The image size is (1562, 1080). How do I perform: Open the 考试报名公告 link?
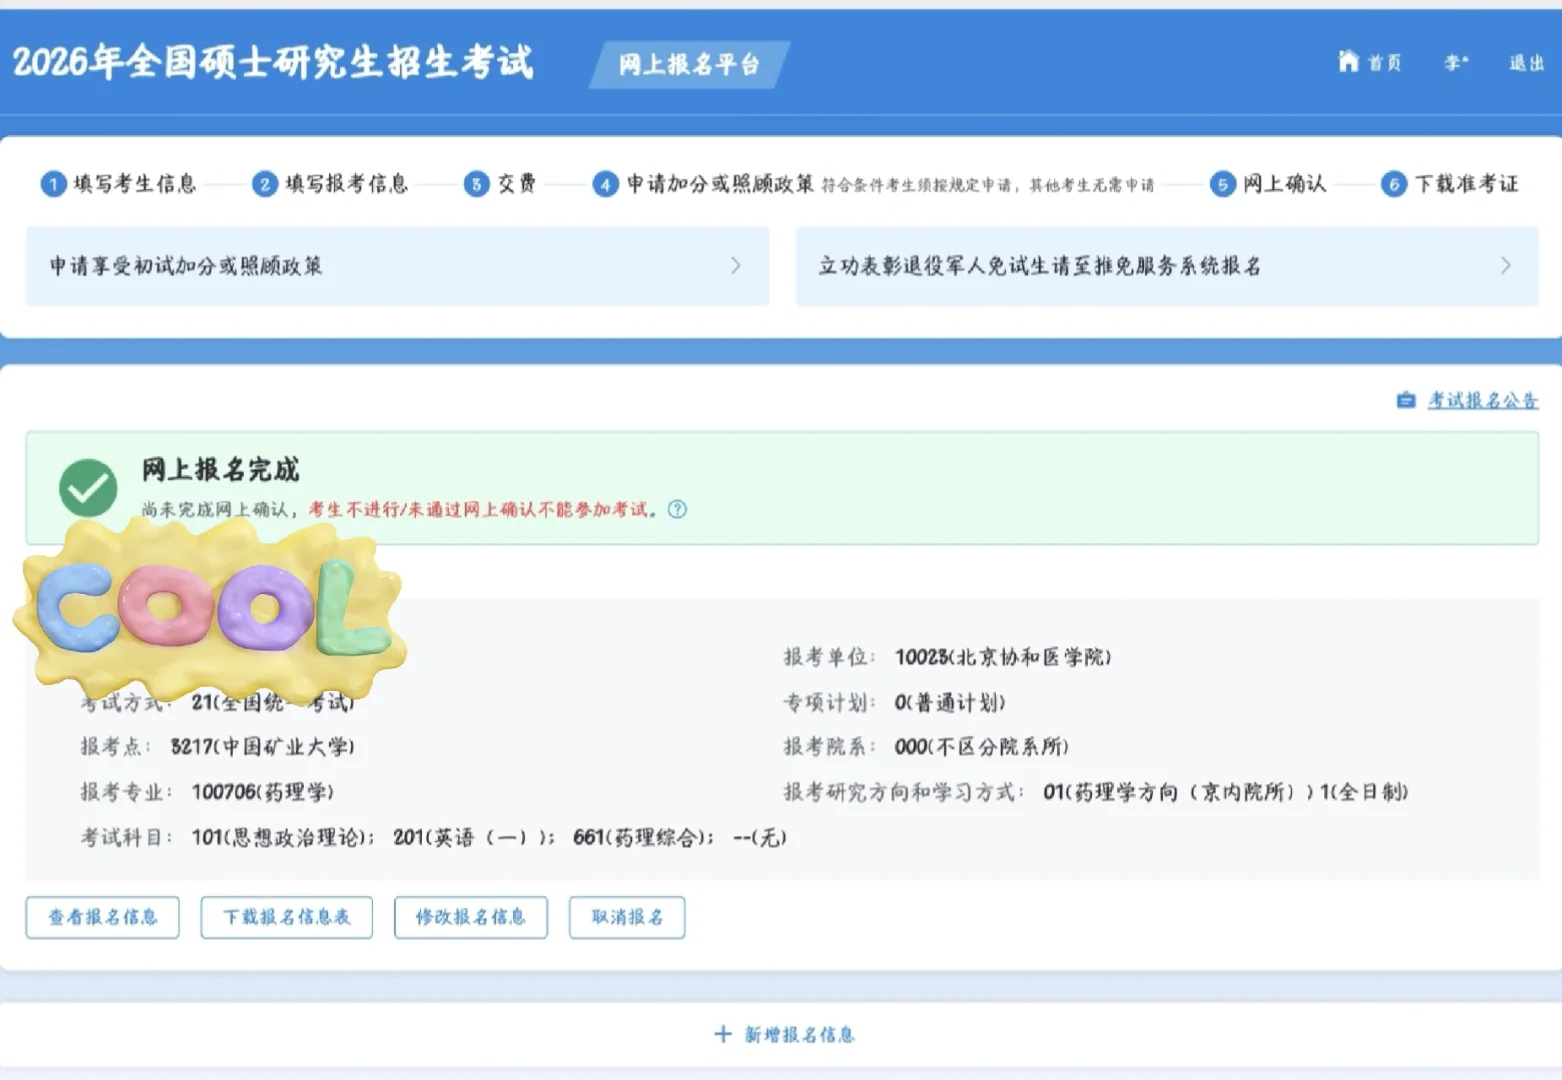tap(1483, 400)
